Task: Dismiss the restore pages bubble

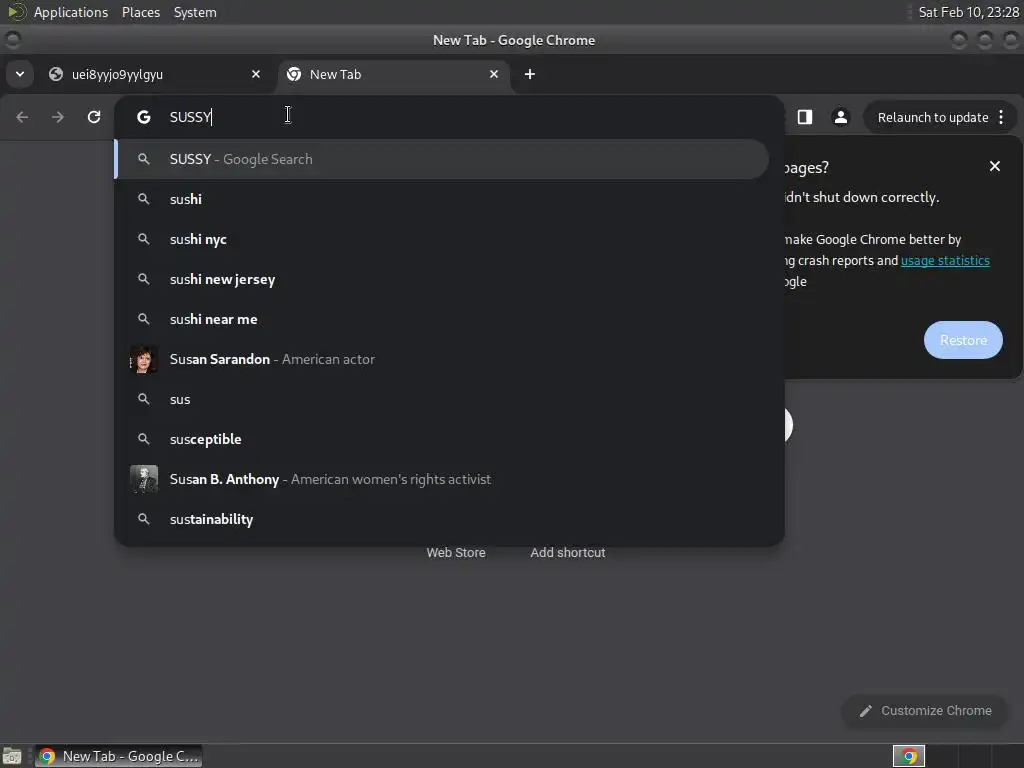Action: 995,167
